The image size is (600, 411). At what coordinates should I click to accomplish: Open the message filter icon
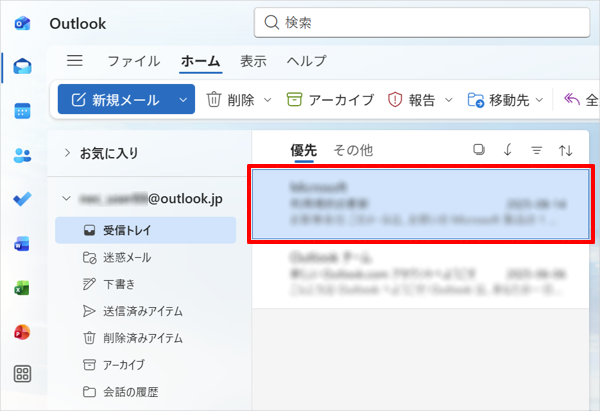tap(536, 150)
